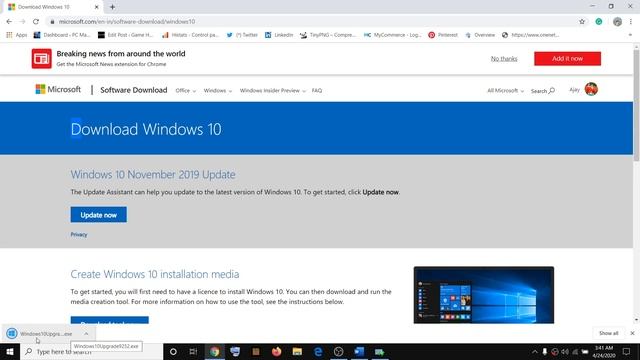Open the Dashboard bookmark
Viewport: 640px width, 360px height.
[x=62, y=35]
